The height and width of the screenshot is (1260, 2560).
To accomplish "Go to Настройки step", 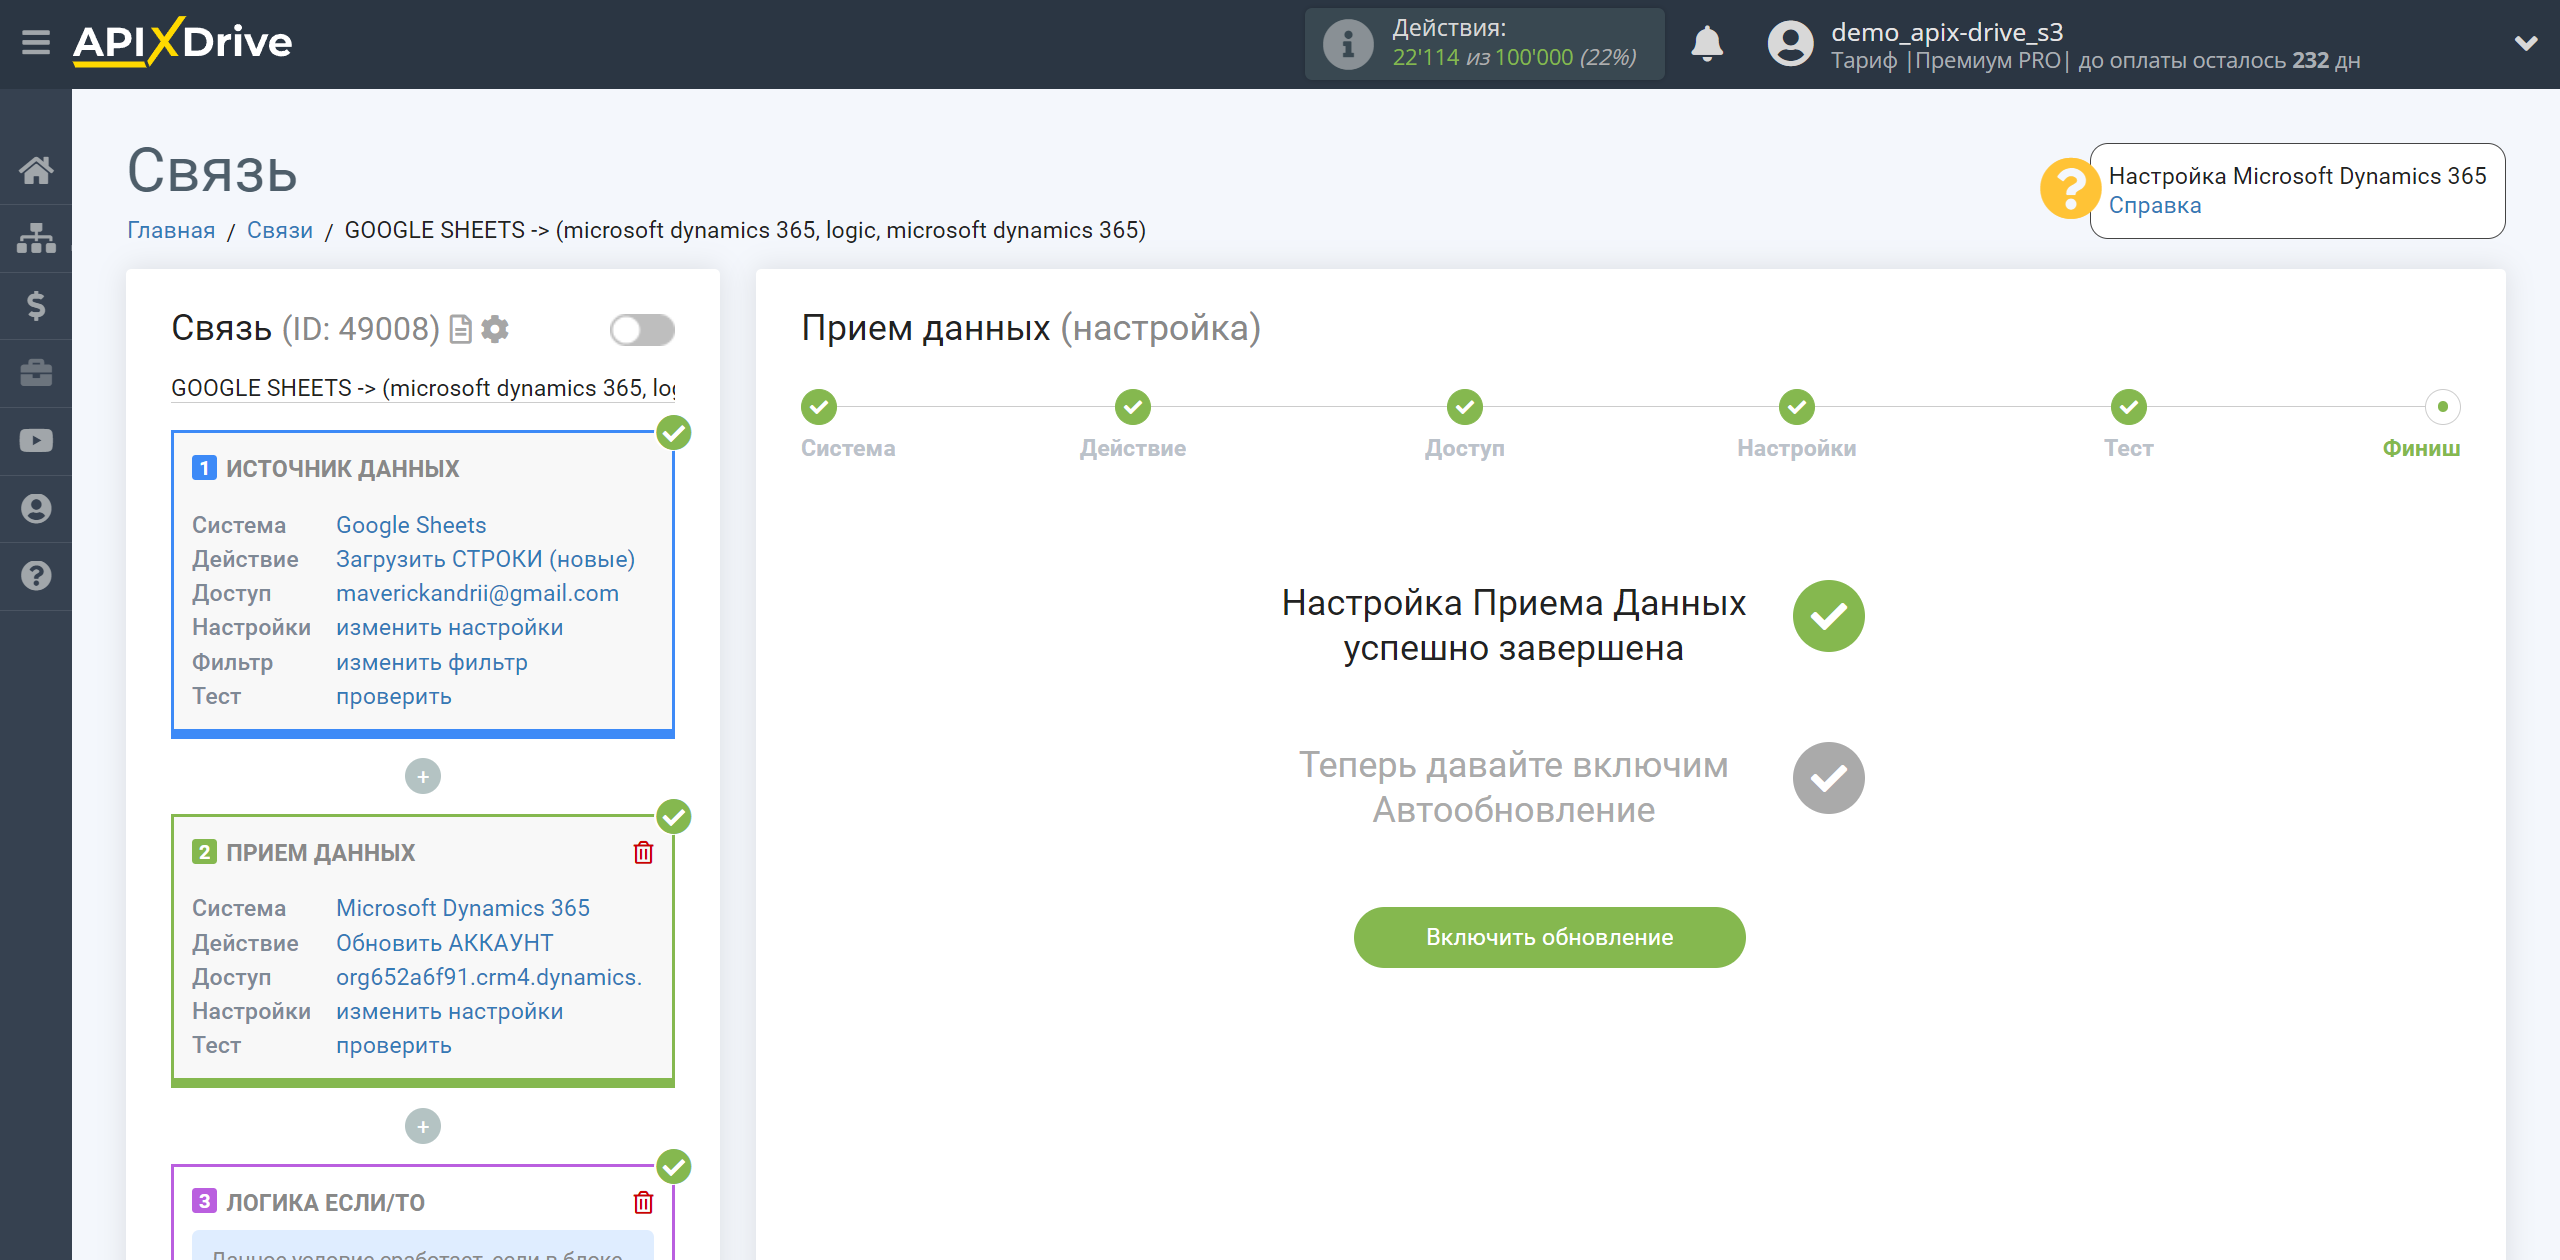I will (1797, 407).
